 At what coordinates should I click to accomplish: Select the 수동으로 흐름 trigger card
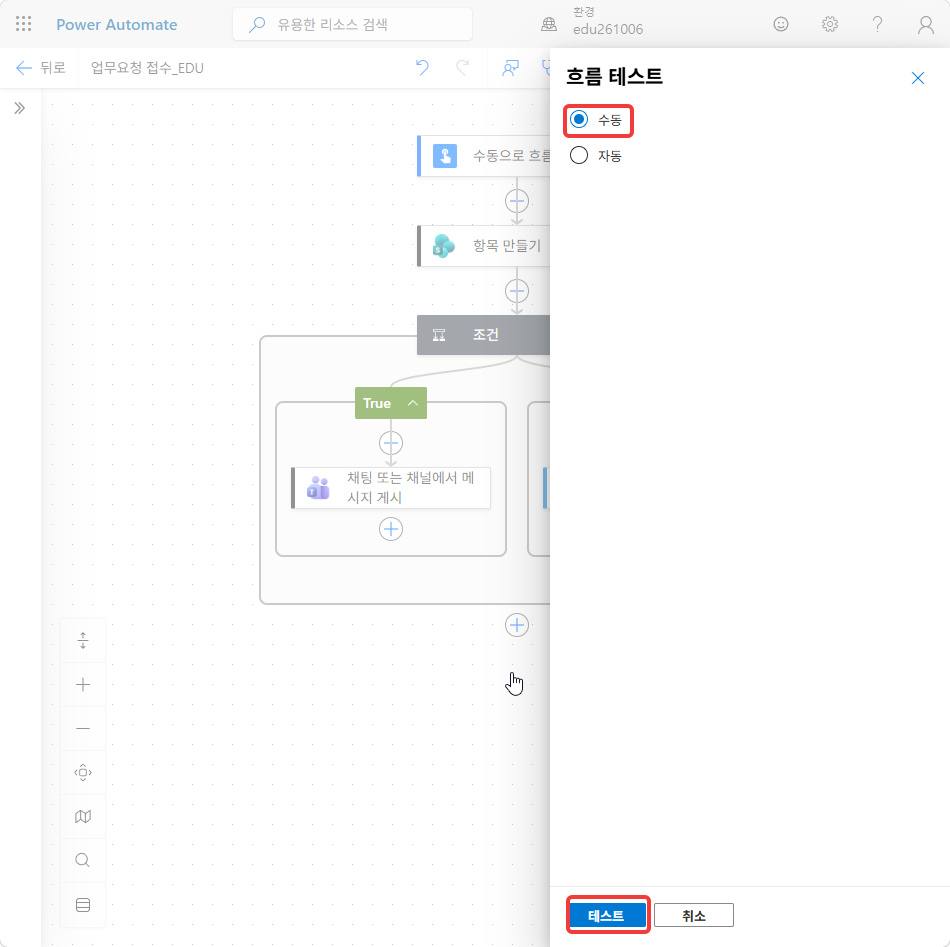point(483,156)
